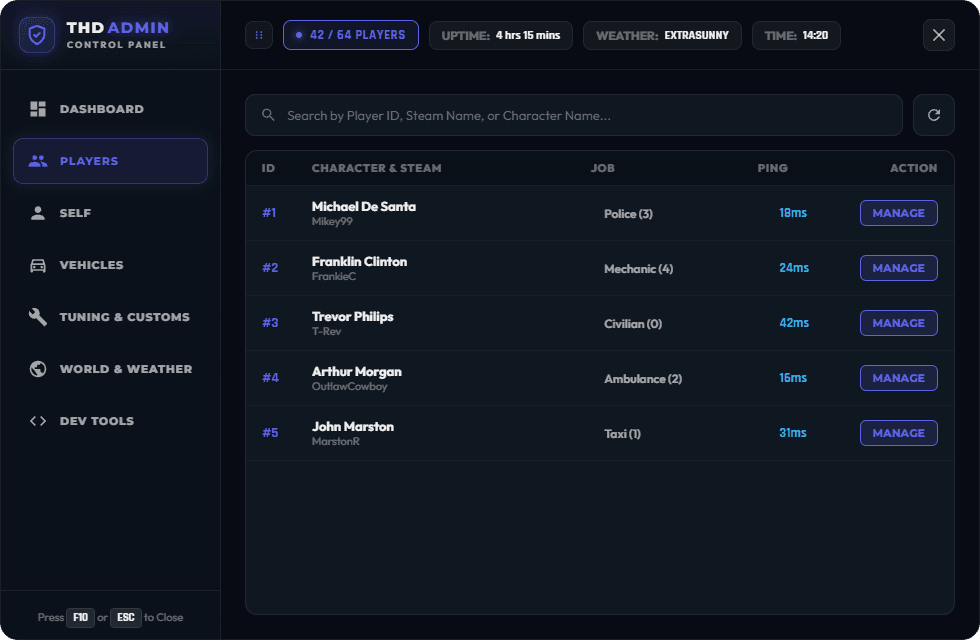Manage player Trevor Philips
Viewport: 980px width, 640px height.
pyautogui.click(x=899, y=323)
